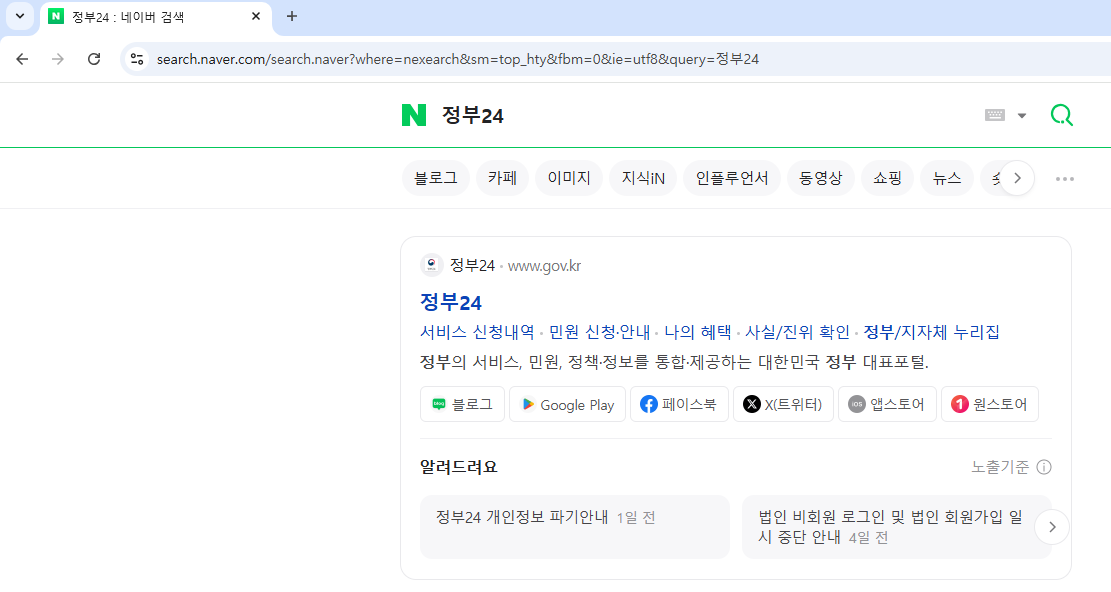Viewport: 1111px width, 592px height.
Task: Click the virtual keyboard input icon
Action: coord(994,114)
